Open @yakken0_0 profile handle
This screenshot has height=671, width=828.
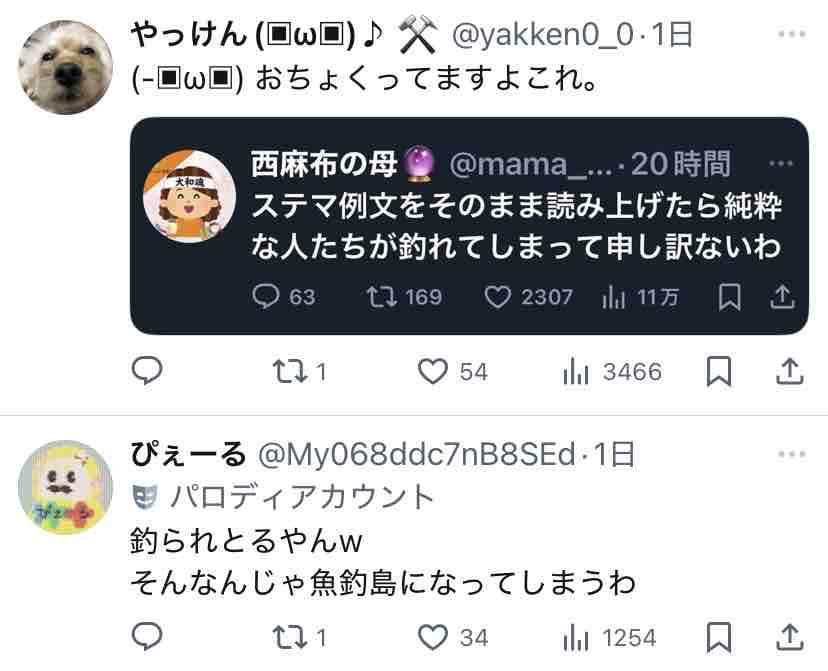click(543, 36)
